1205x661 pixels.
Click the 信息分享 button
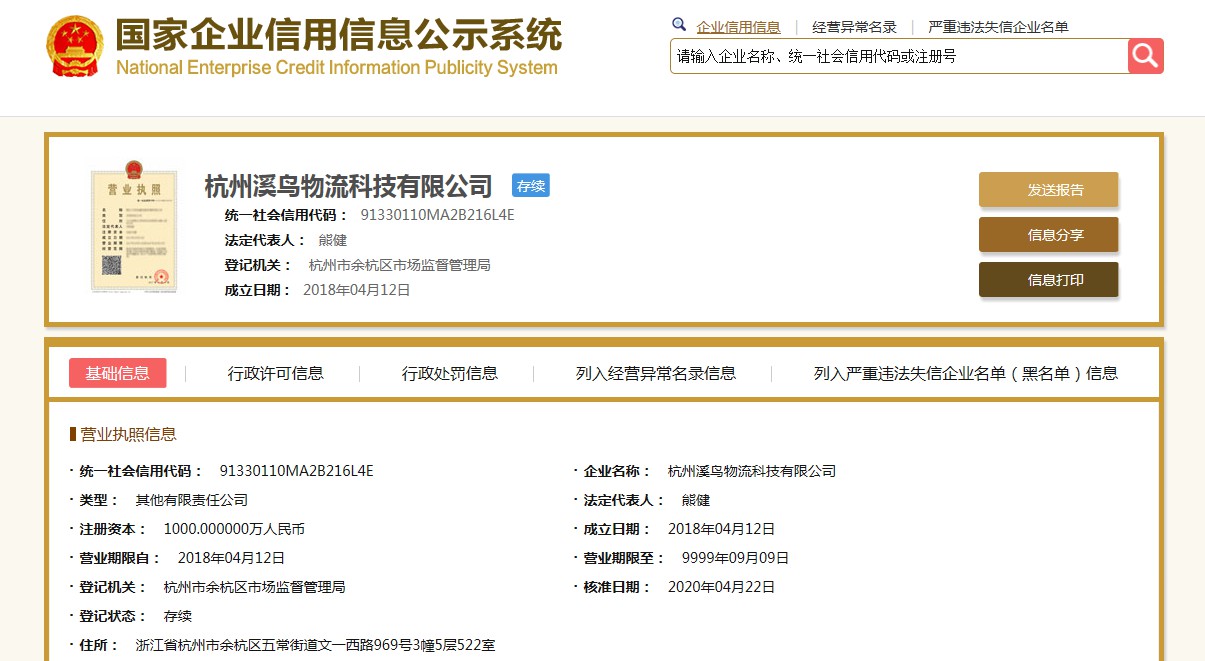pos(1049,235)
